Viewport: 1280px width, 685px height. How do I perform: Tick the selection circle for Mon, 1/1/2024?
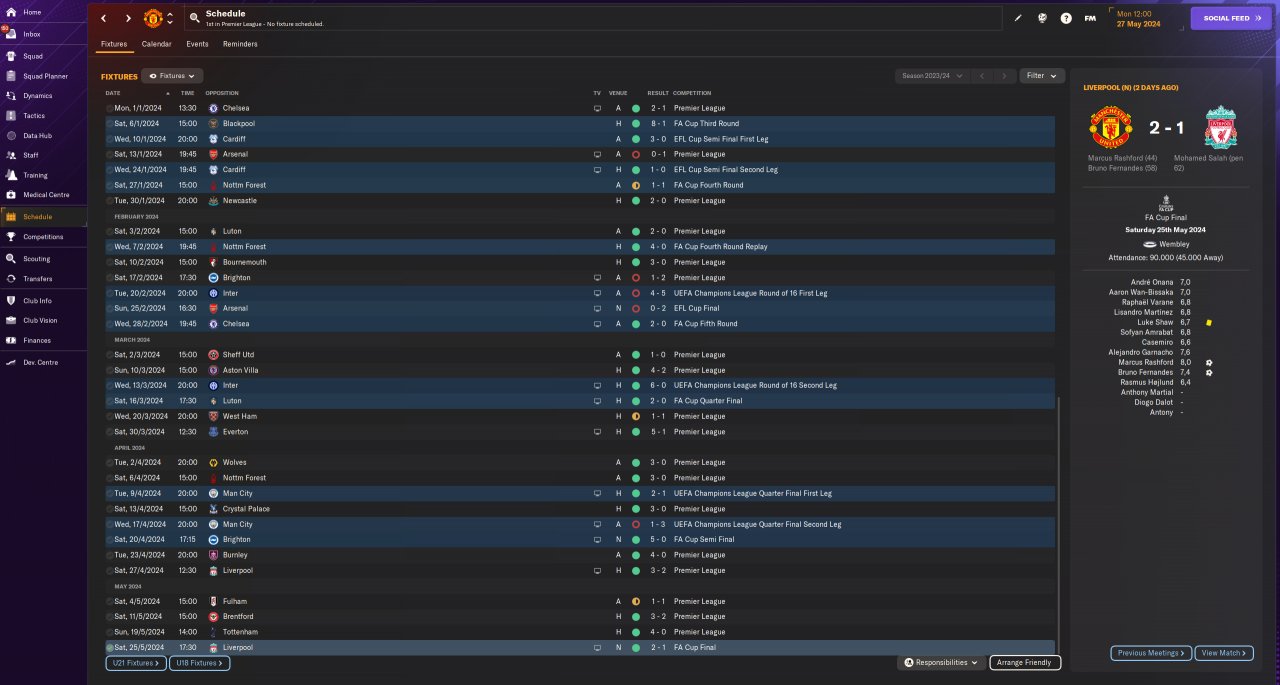click(x=110, y=108)
